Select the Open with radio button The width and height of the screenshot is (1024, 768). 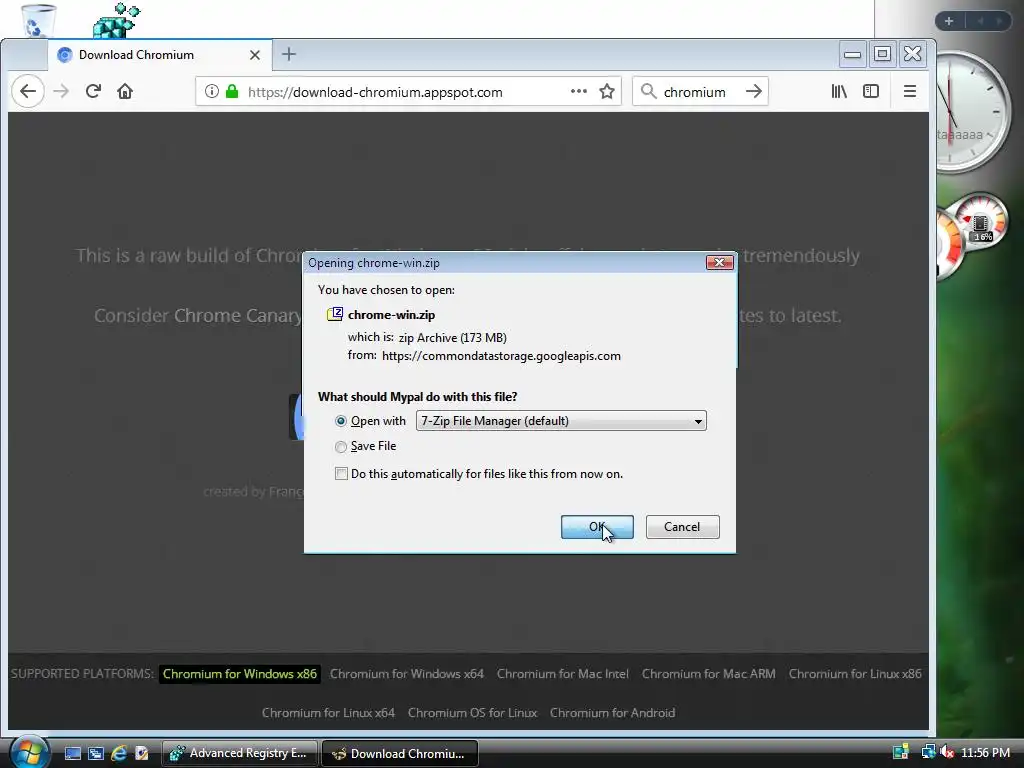pos(341,421)
